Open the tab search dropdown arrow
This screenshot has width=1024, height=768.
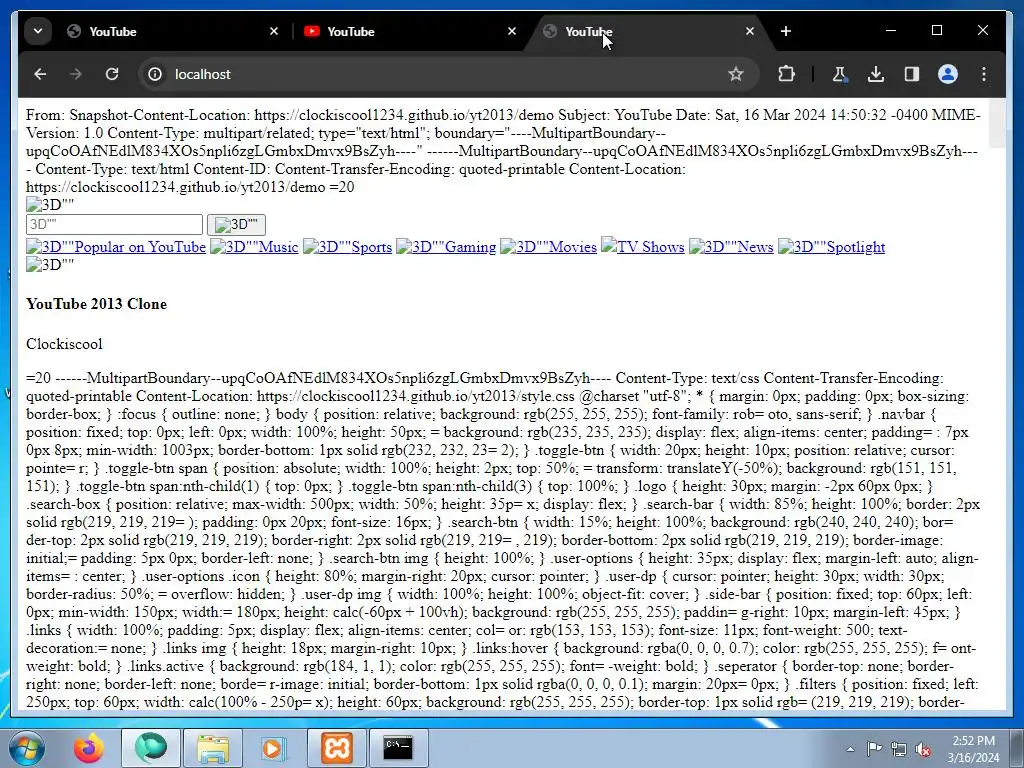coord(38,31)
